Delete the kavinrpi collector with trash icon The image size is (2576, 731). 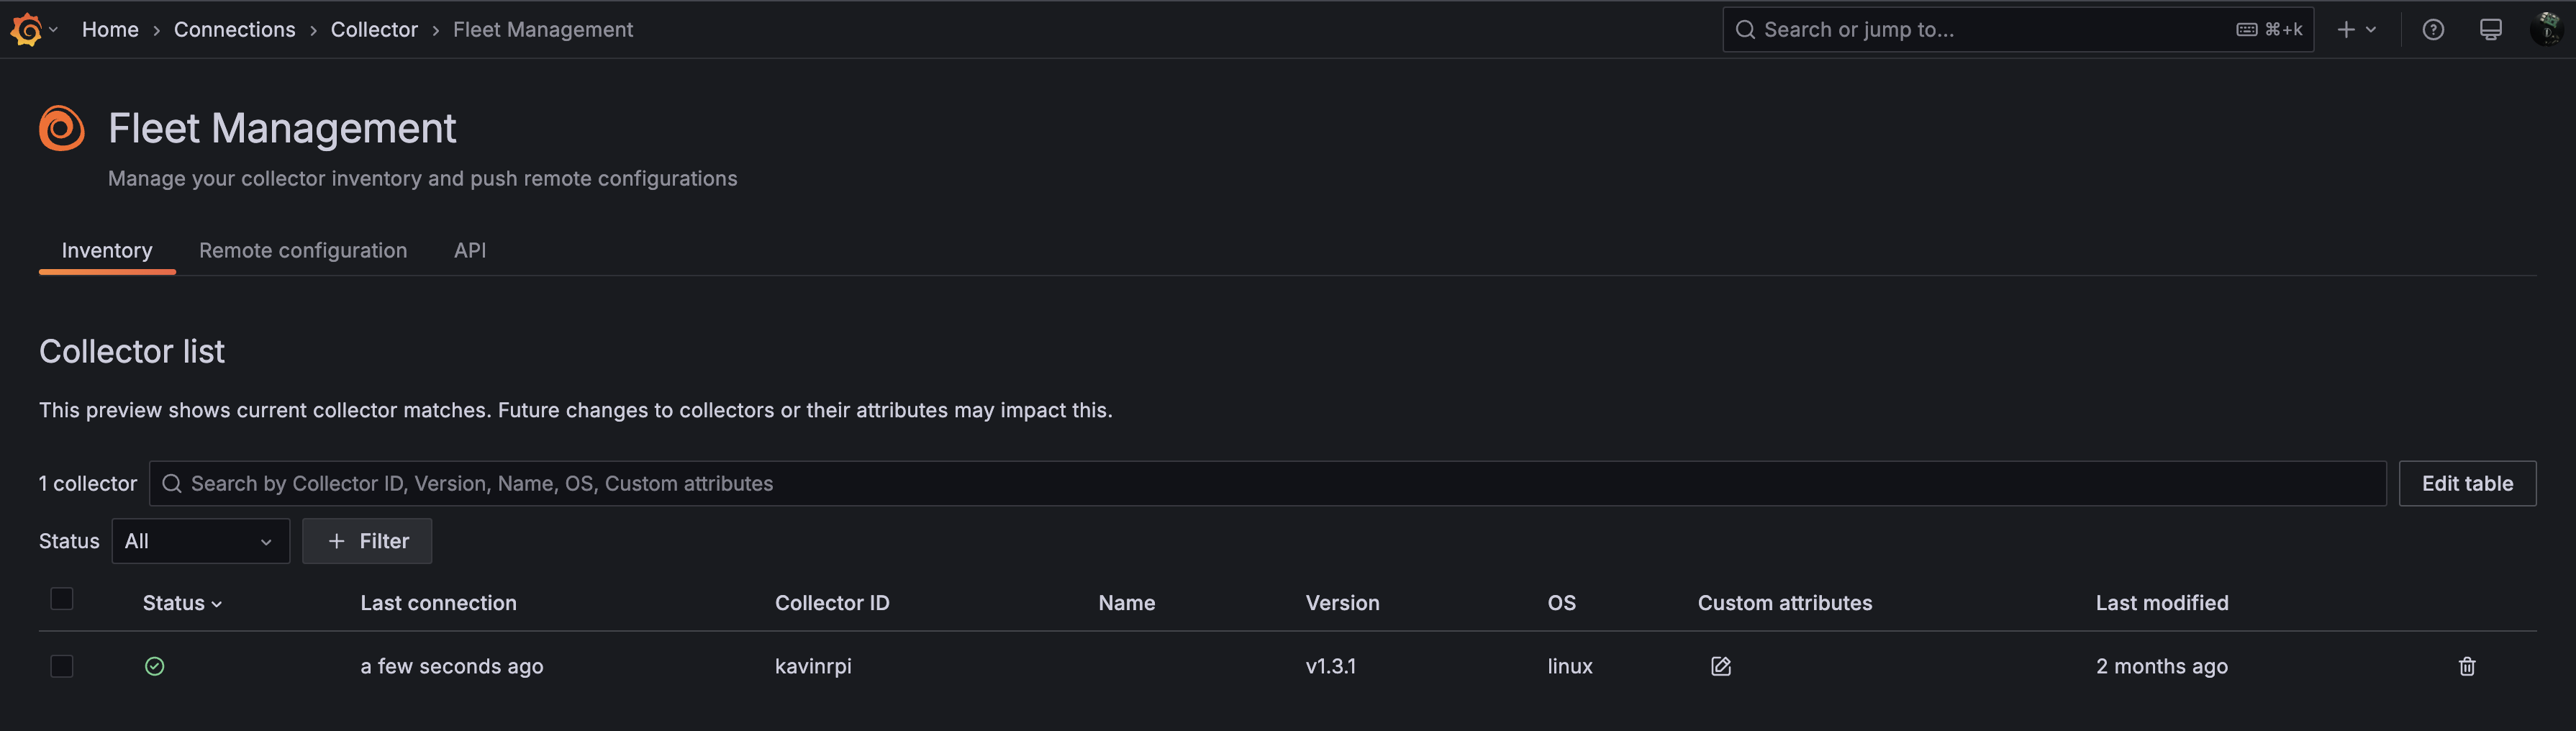pyautogui.click(x=2466, y=666)
